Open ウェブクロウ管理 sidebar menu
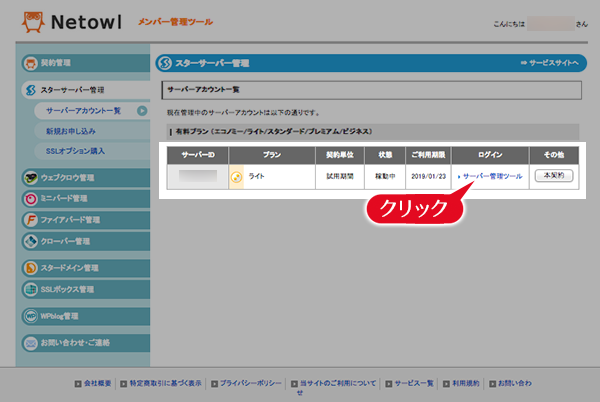 click(x=86, y=177)
